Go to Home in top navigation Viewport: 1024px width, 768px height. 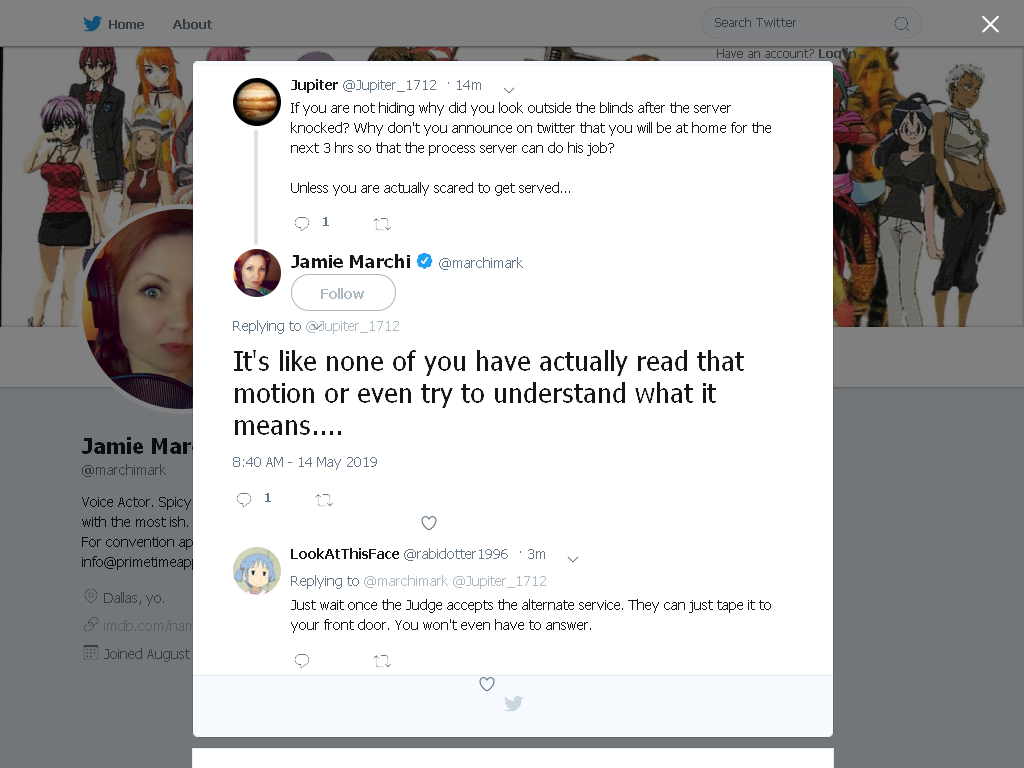pyautogui.click(x=126, y=24)
